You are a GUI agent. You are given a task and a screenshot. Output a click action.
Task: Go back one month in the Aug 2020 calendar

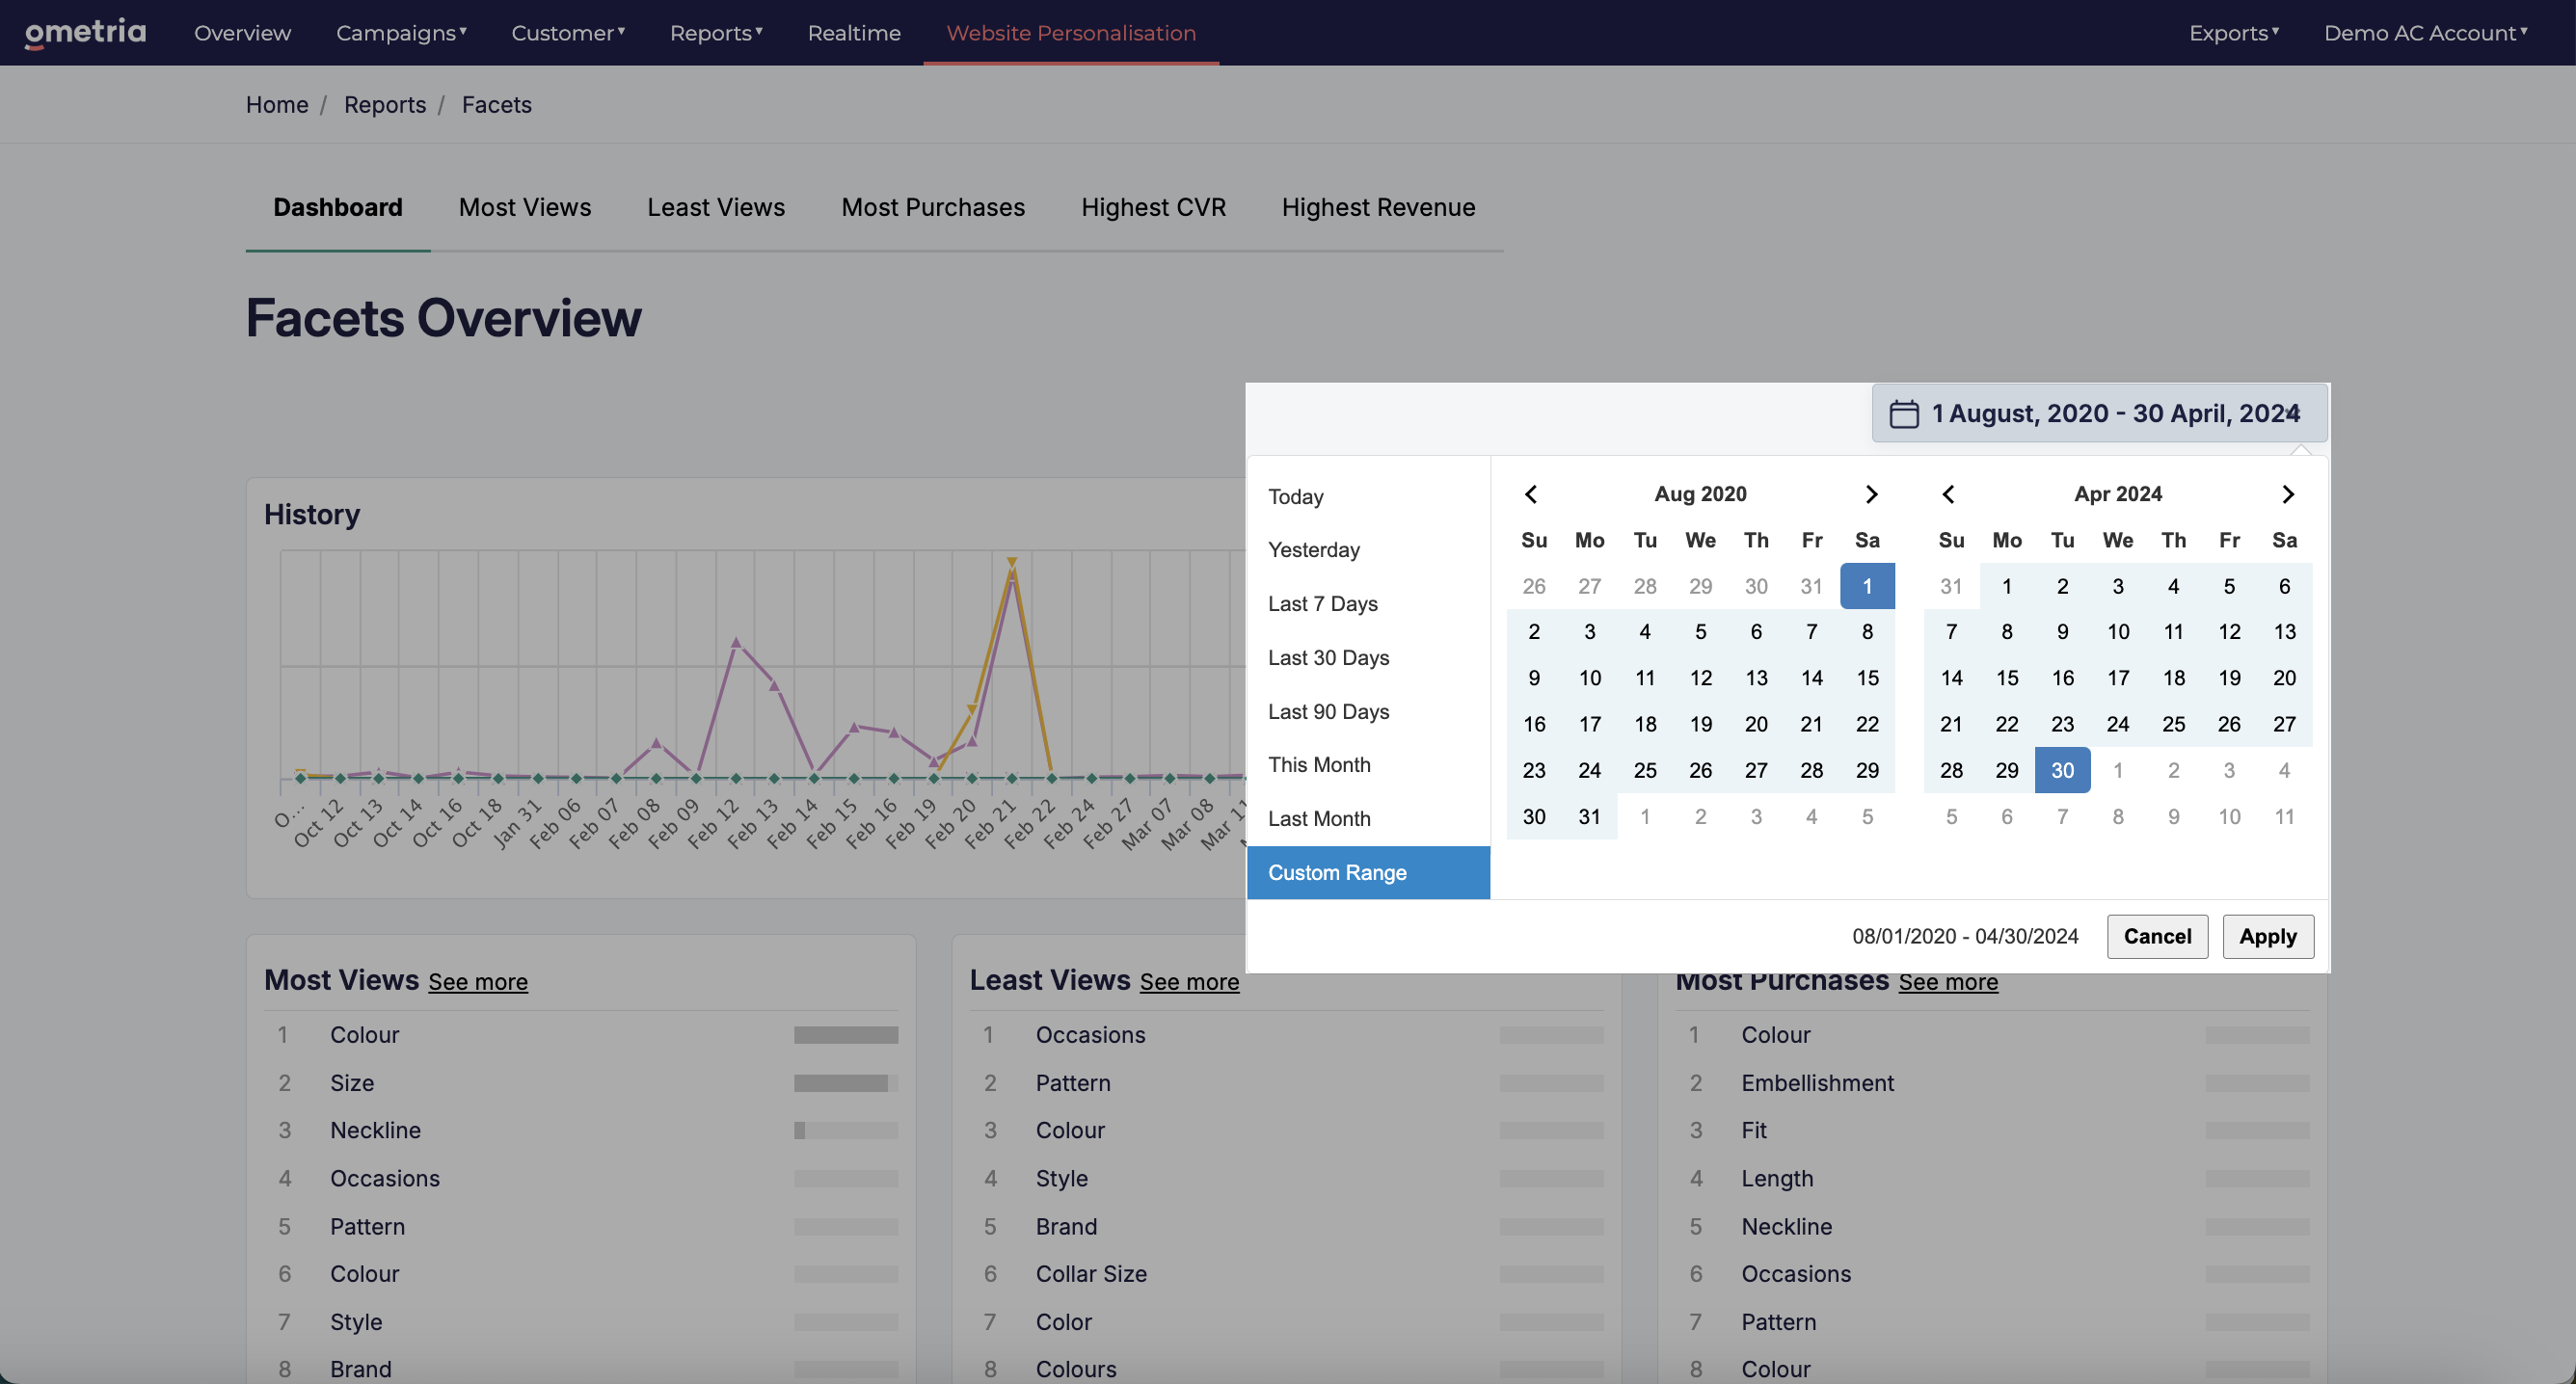point(1530,494)
